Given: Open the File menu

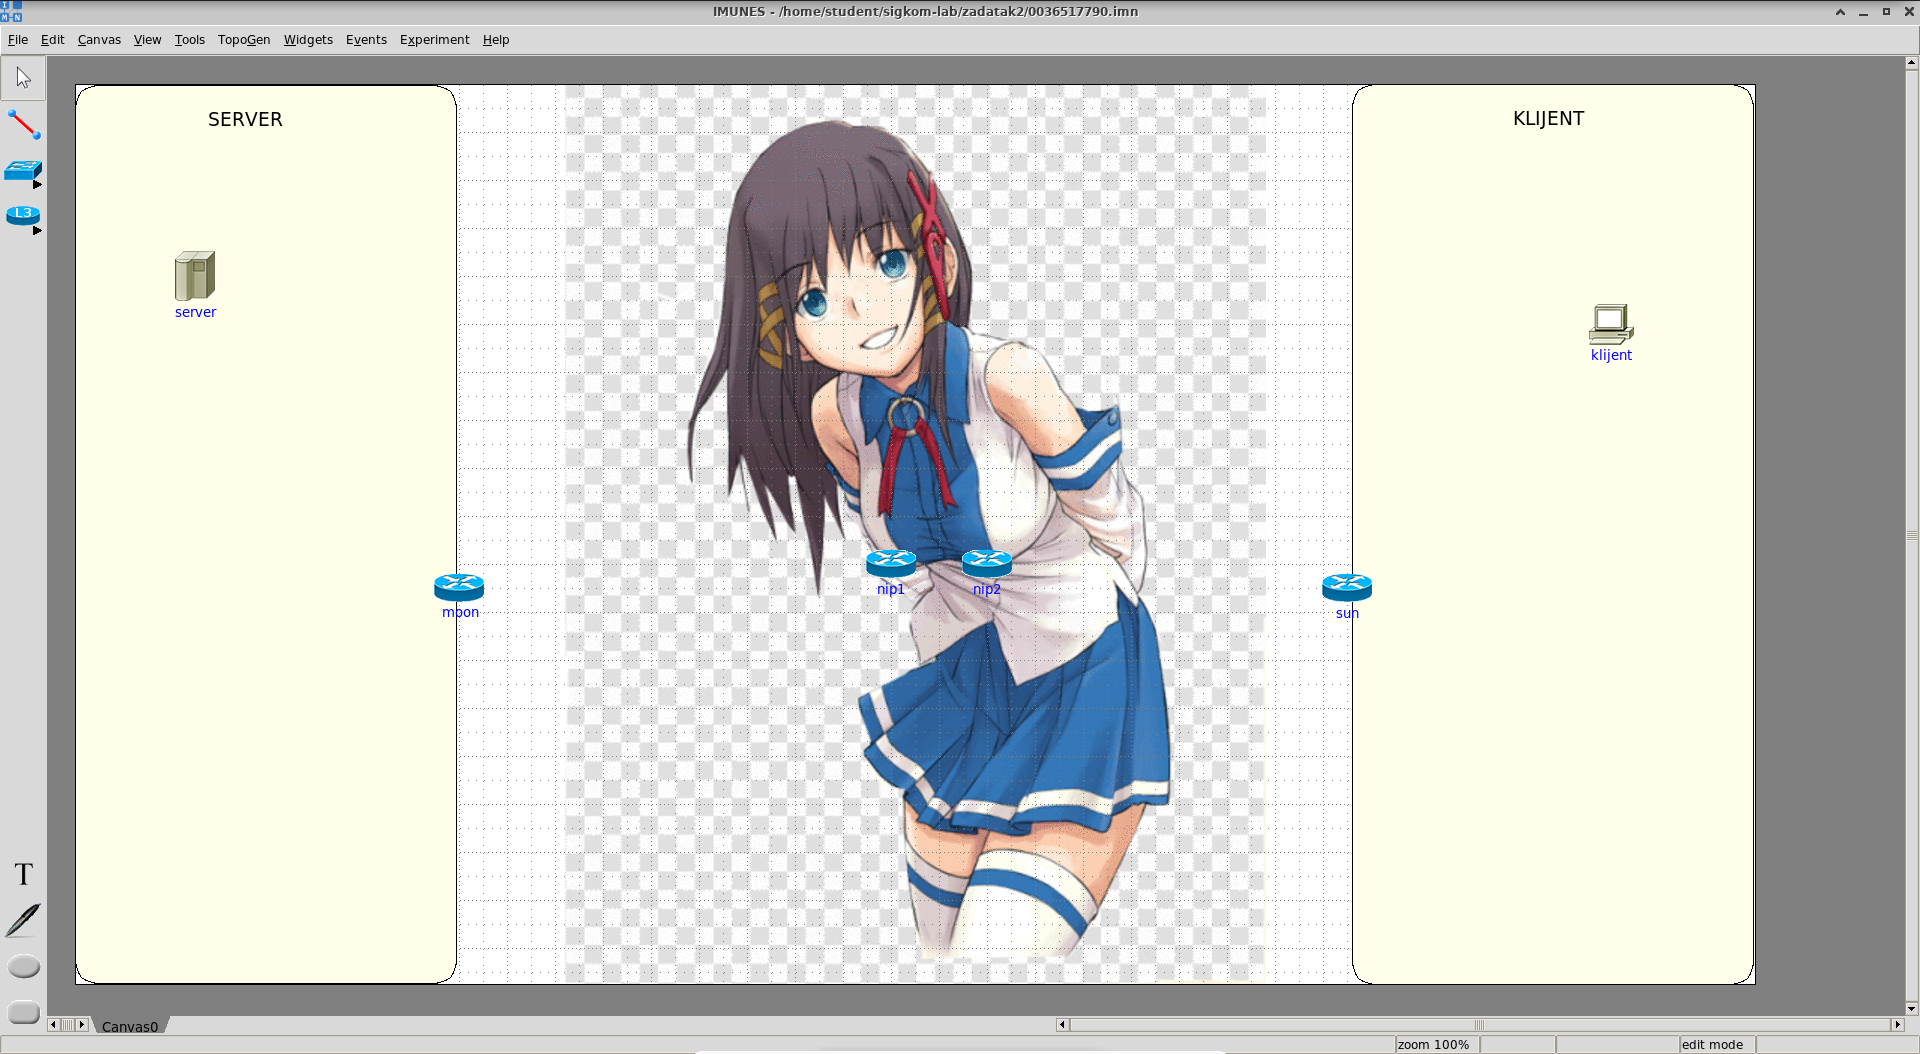Looking at the screenshot, I should (x=18, y=40).
